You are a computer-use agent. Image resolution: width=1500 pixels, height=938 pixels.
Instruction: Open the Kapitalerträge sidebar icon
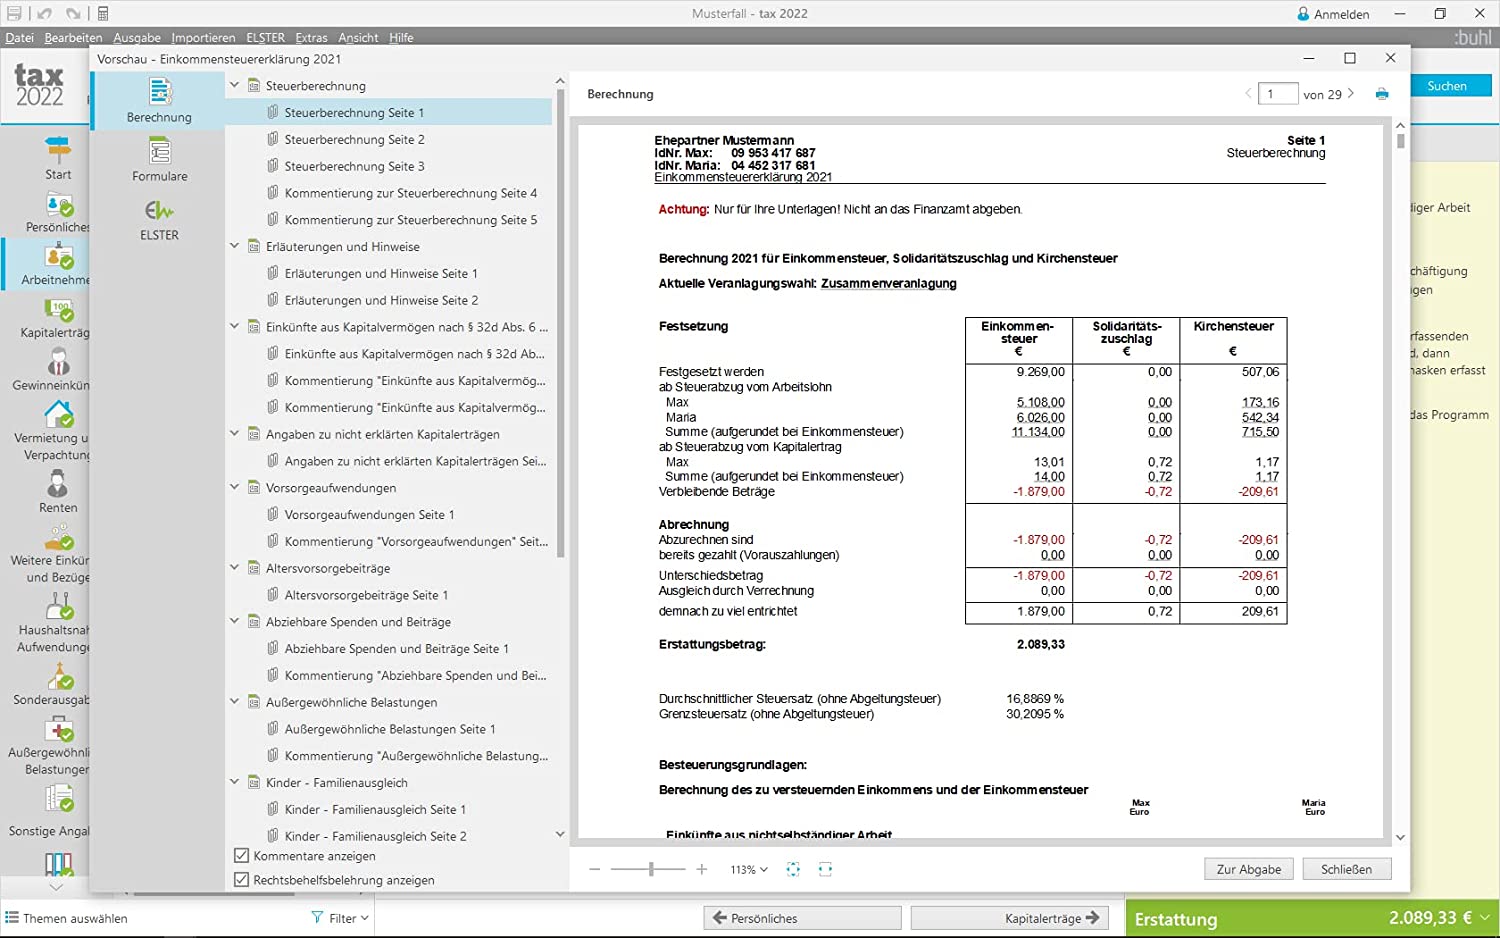59,309
